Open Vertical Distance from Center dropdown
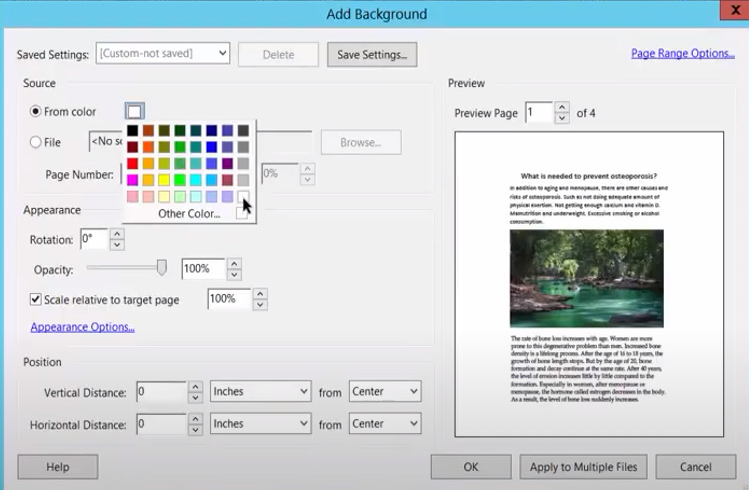Screen dimensions: 749x490 385,391
